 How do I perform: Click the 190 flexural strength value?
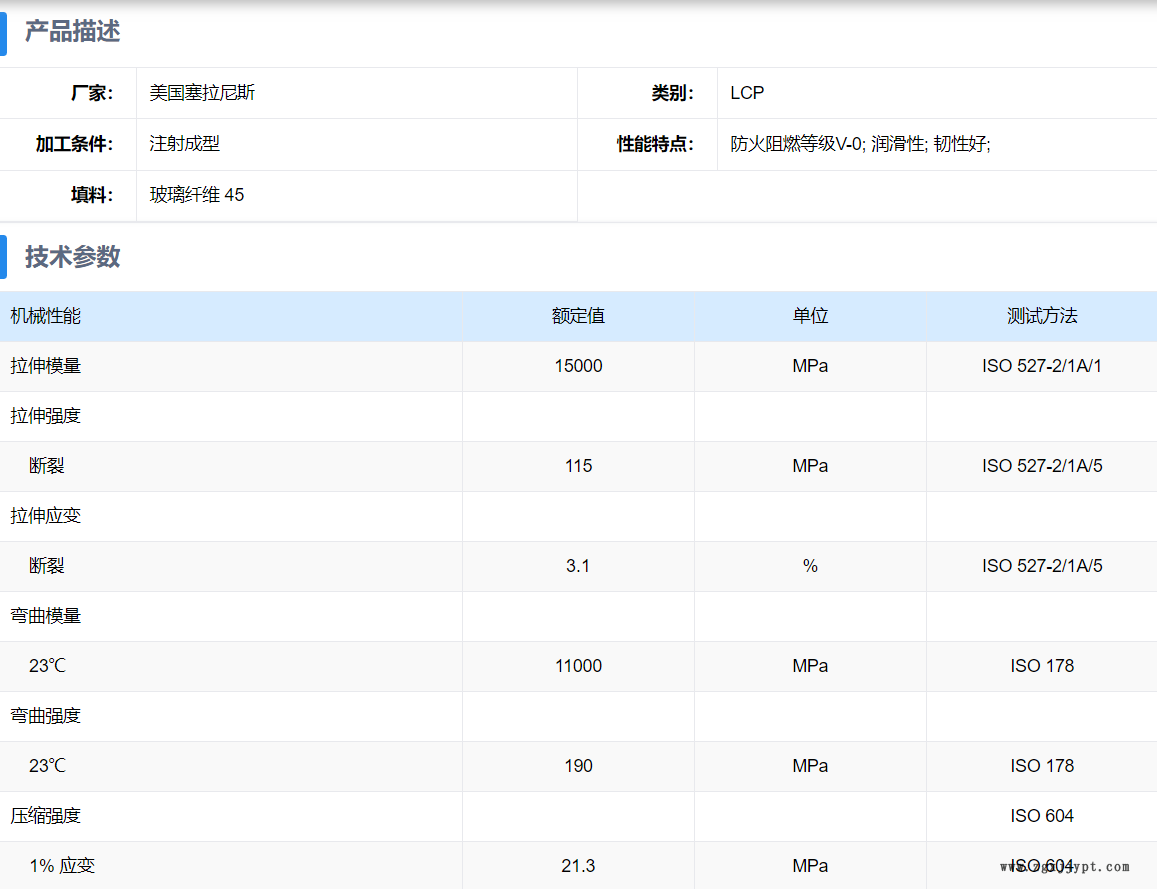pyautogui.click(x=578, y=766)
